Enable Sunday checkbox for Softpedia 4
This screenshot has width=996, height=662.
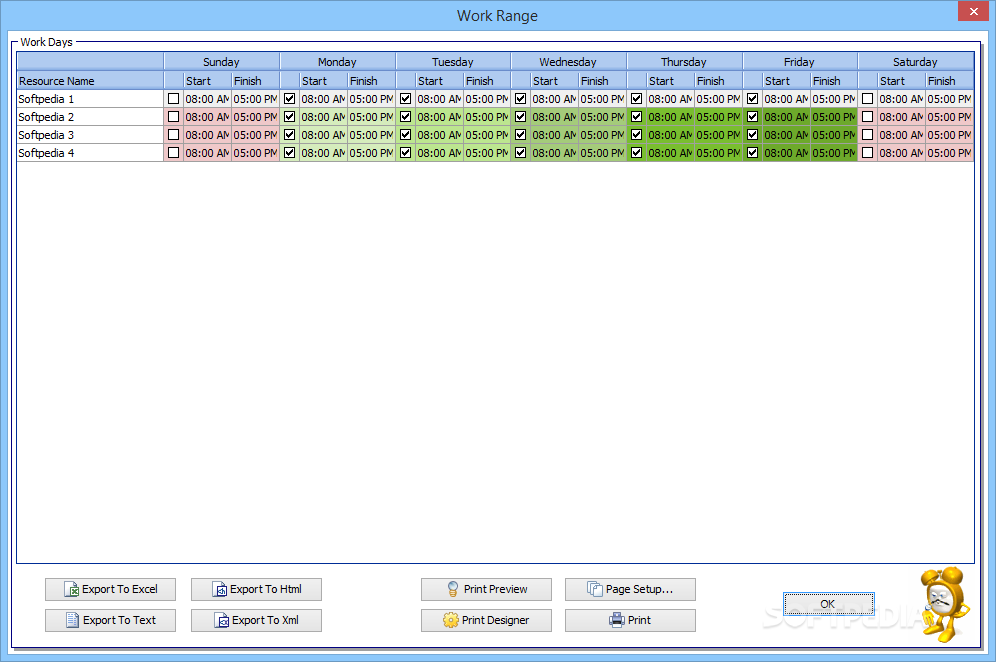[x=173, y=152]
